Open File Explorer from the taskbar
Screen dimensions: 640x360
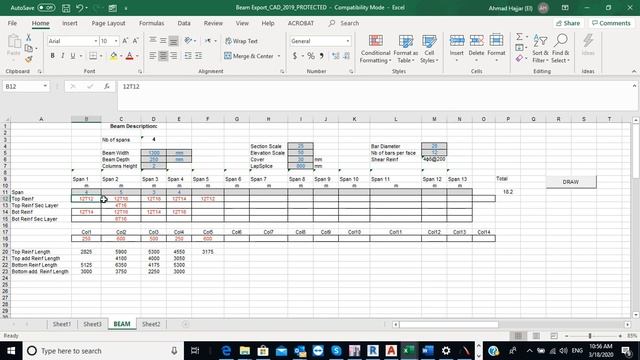click(245, 351)
